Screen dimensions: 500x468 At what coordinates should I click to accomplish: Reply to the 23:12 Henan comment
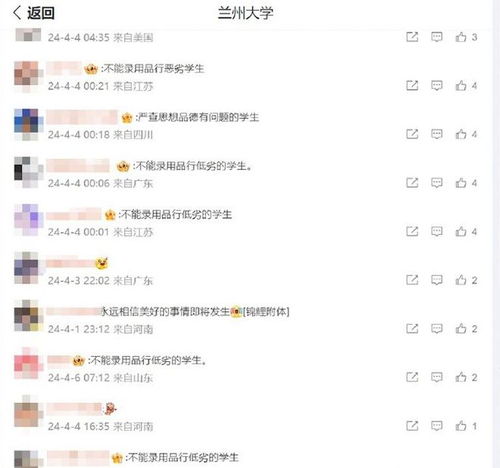click(x=437, y=329)
